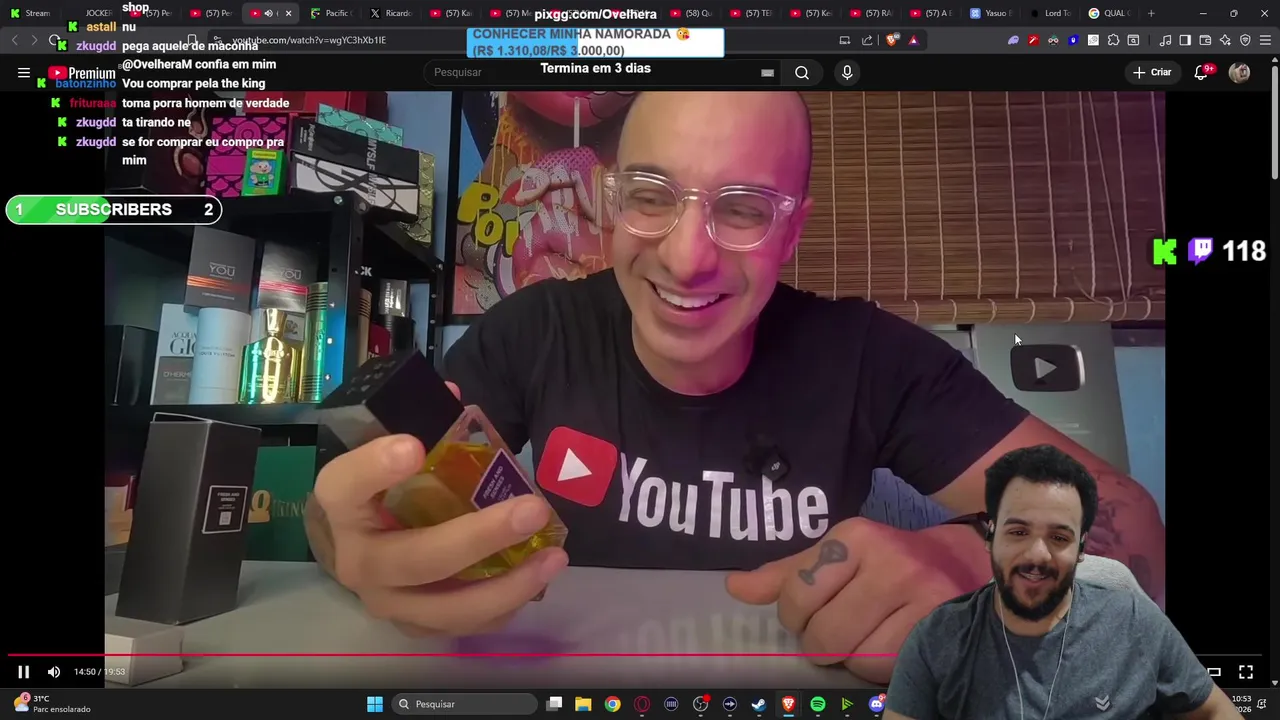Click the play button card overlay on video

[x=1046, y=369]
